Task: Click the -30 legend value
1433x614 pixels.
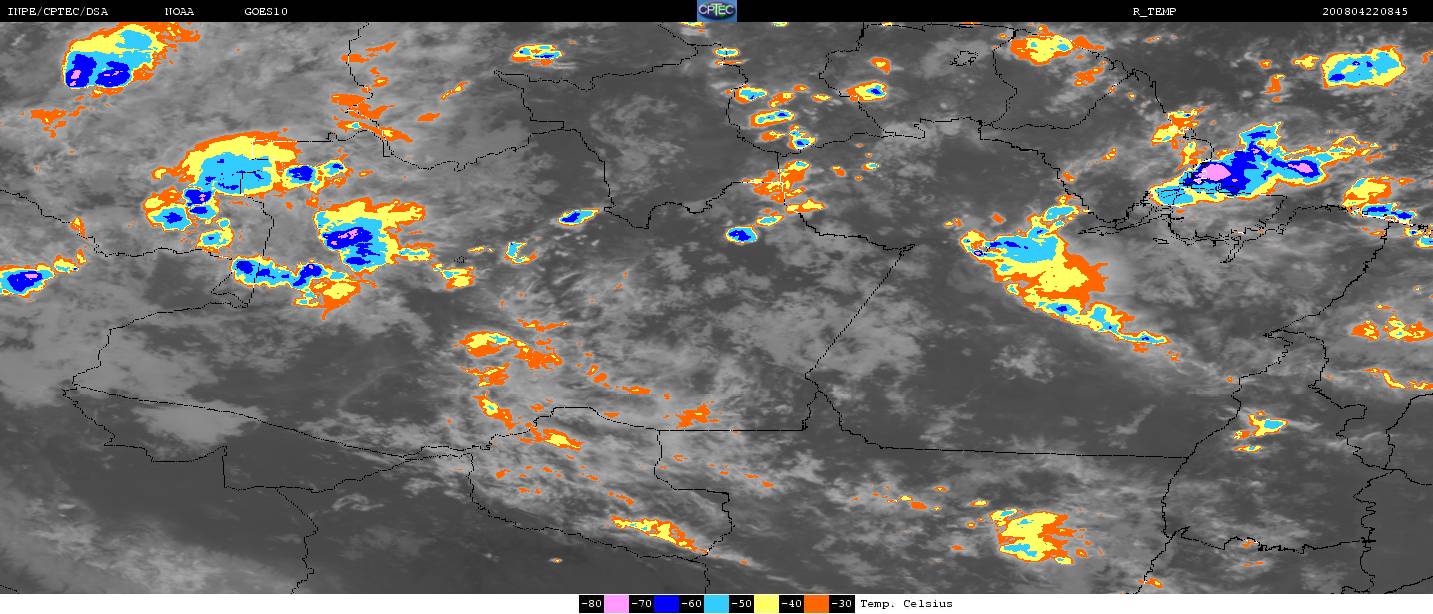Action: point(842,604)
